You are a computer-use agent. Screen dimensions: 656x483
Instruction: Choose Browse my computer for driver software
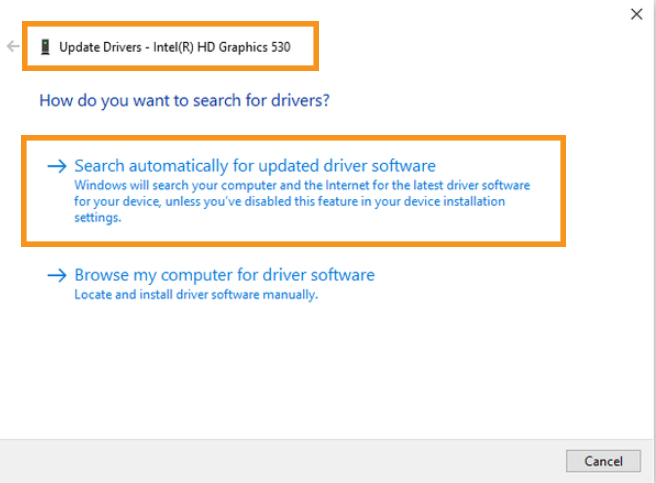[224, 275]
